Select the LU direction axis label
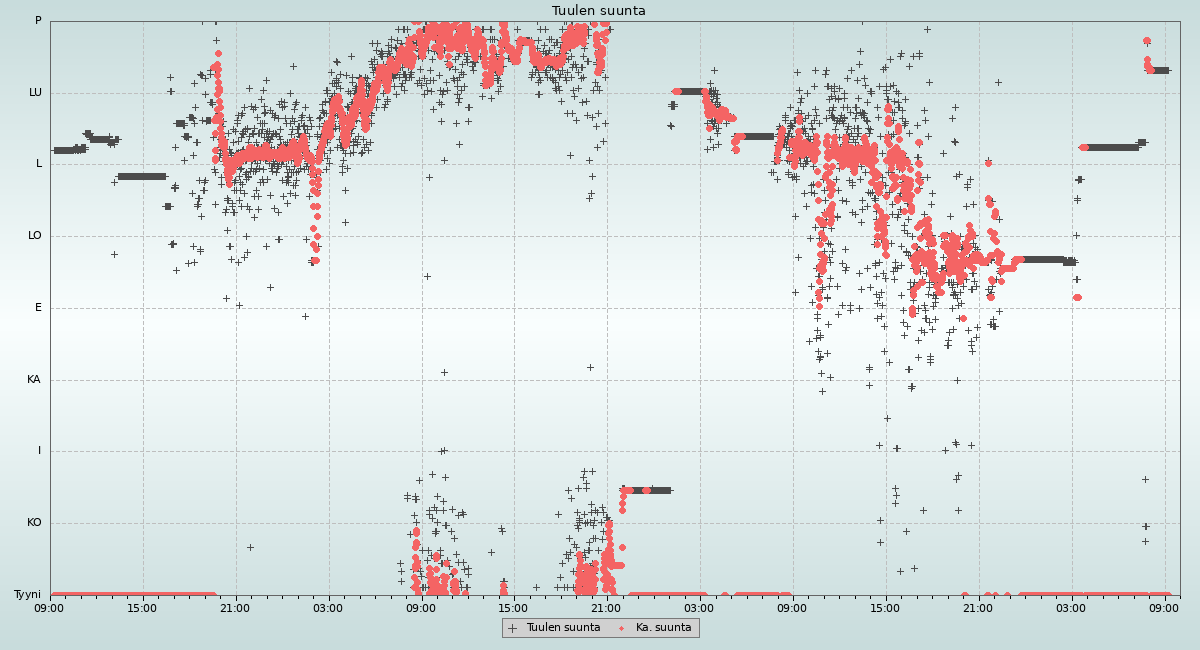Image resolution: width=1200 pixels, height=650 pixels. pos(35,93)
